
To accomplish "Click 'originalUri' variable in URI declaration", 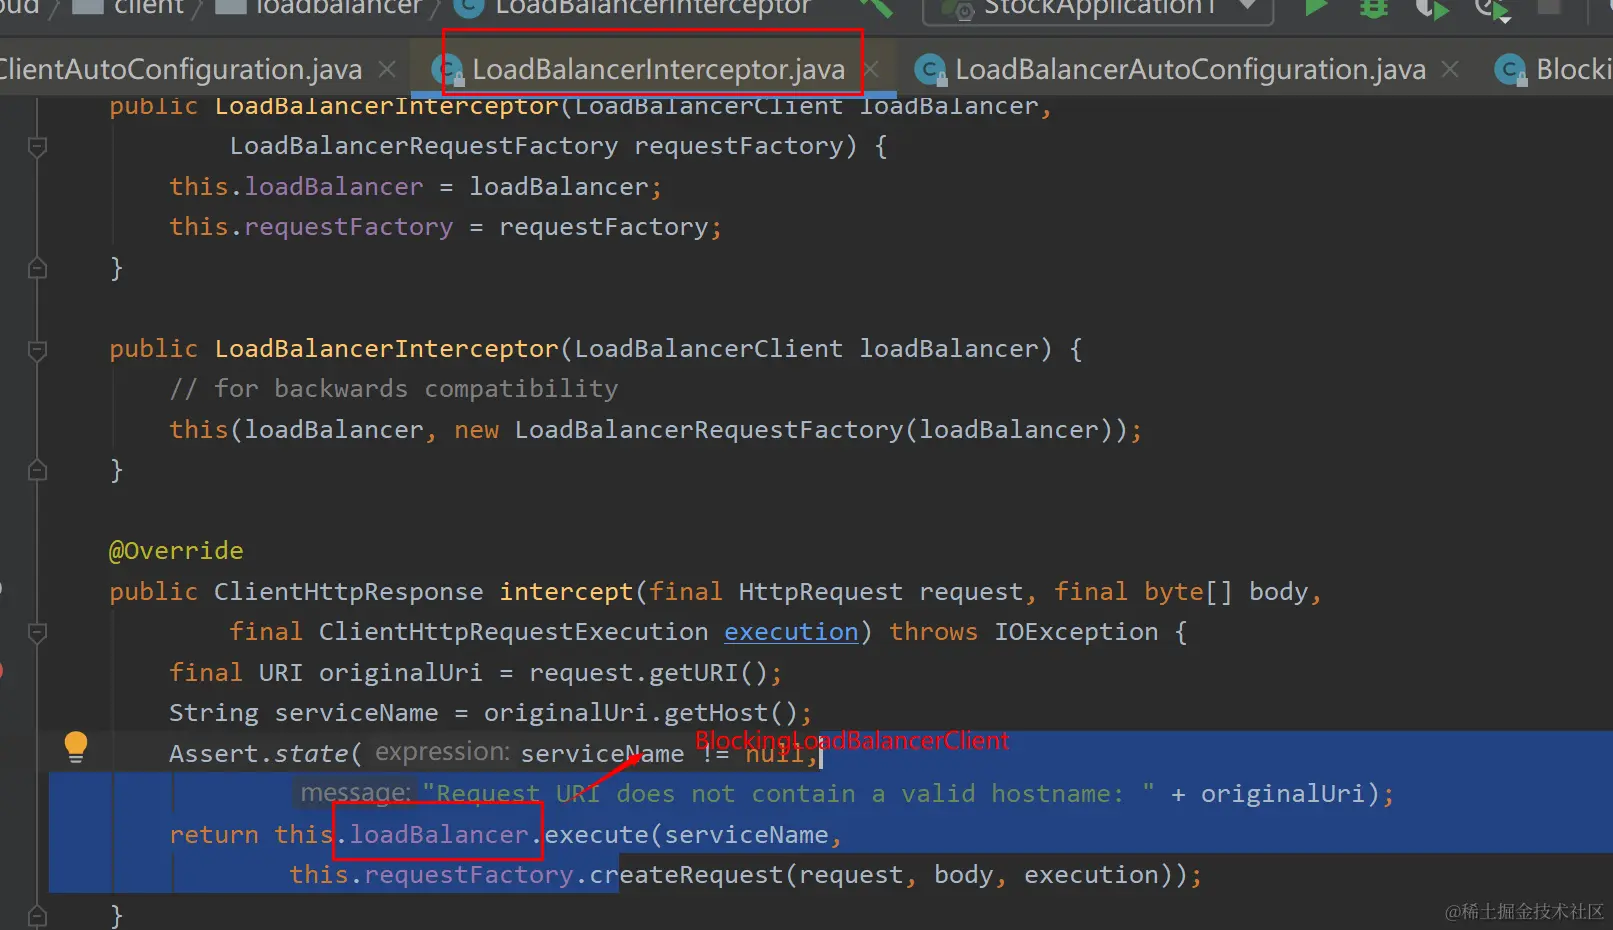I will (x=401, y=673).
